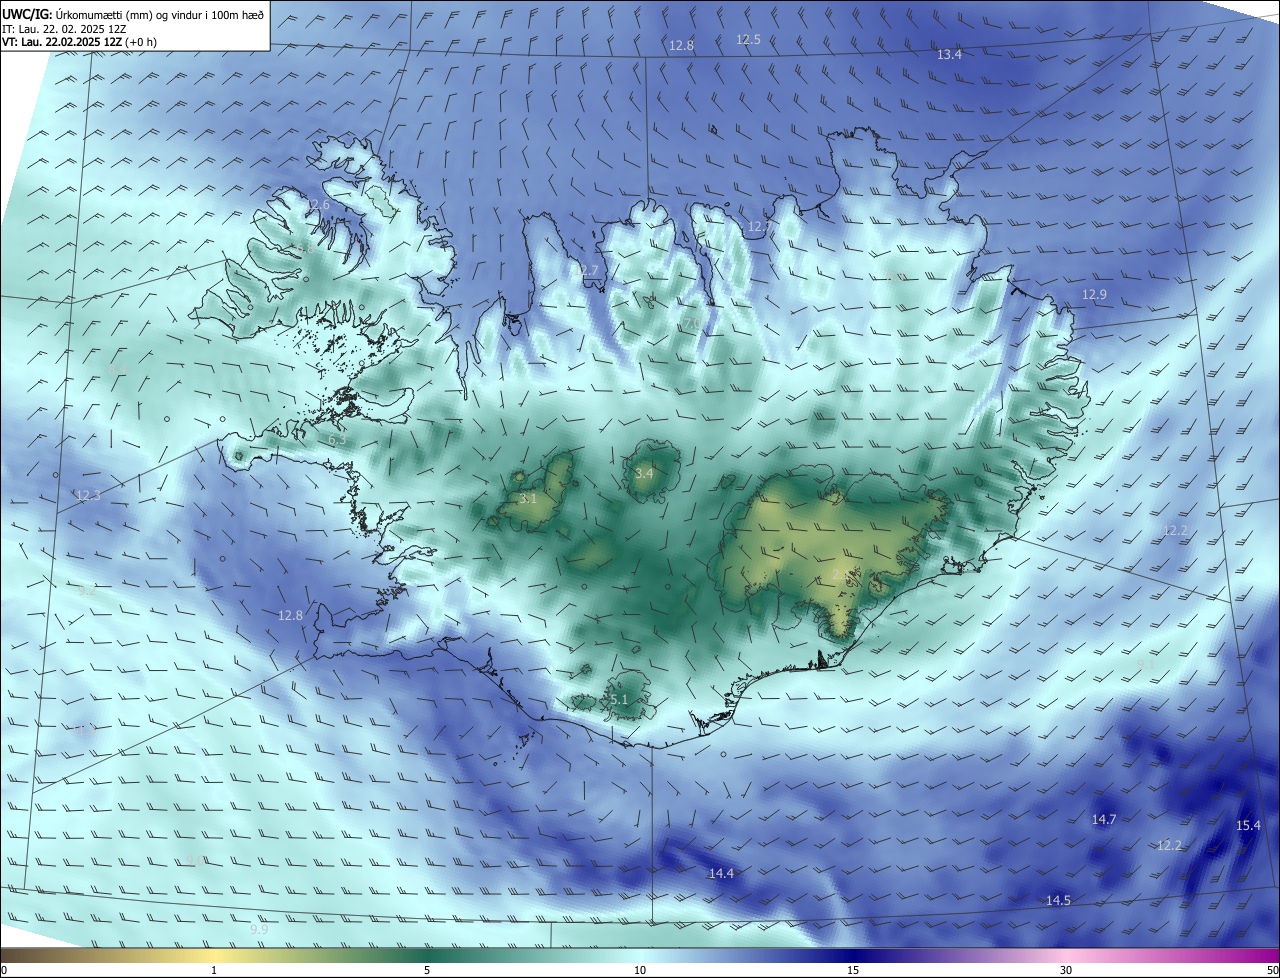Click the legend tick labeled 30
Viewport: 1280px width, 978px height.
1066,970
